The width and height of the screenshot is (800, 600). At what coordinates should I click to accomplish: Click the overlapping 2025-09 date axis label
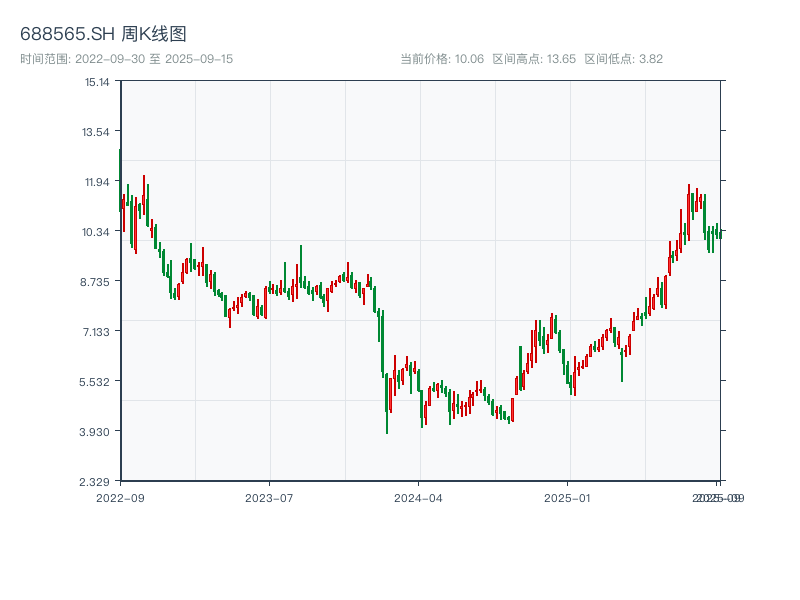(x=719, y=497)
